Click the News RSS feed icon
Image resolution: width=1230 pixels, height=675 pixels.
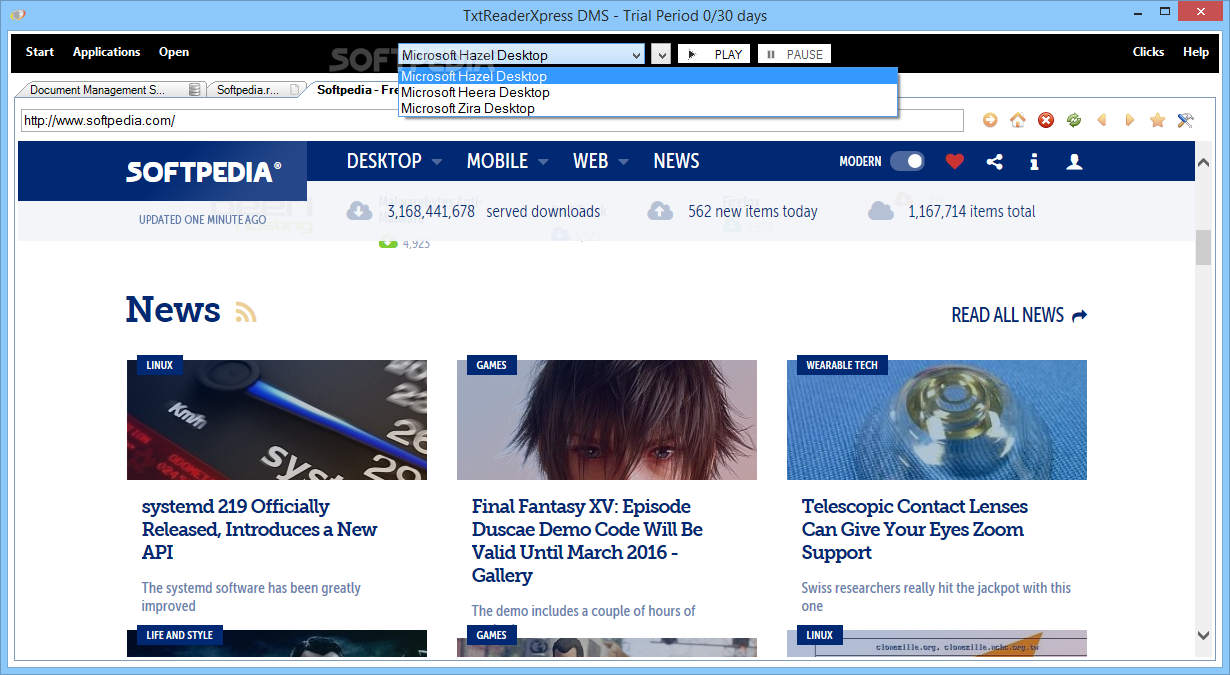point(246,312)
